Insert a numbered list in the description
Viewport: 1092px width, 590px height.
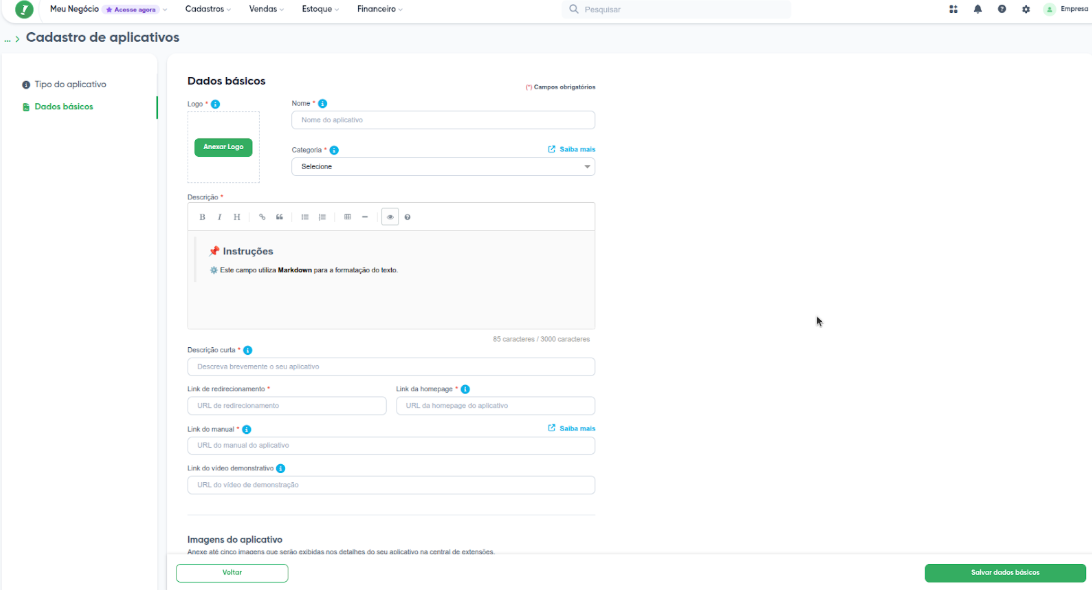click(x=322, y=217)
